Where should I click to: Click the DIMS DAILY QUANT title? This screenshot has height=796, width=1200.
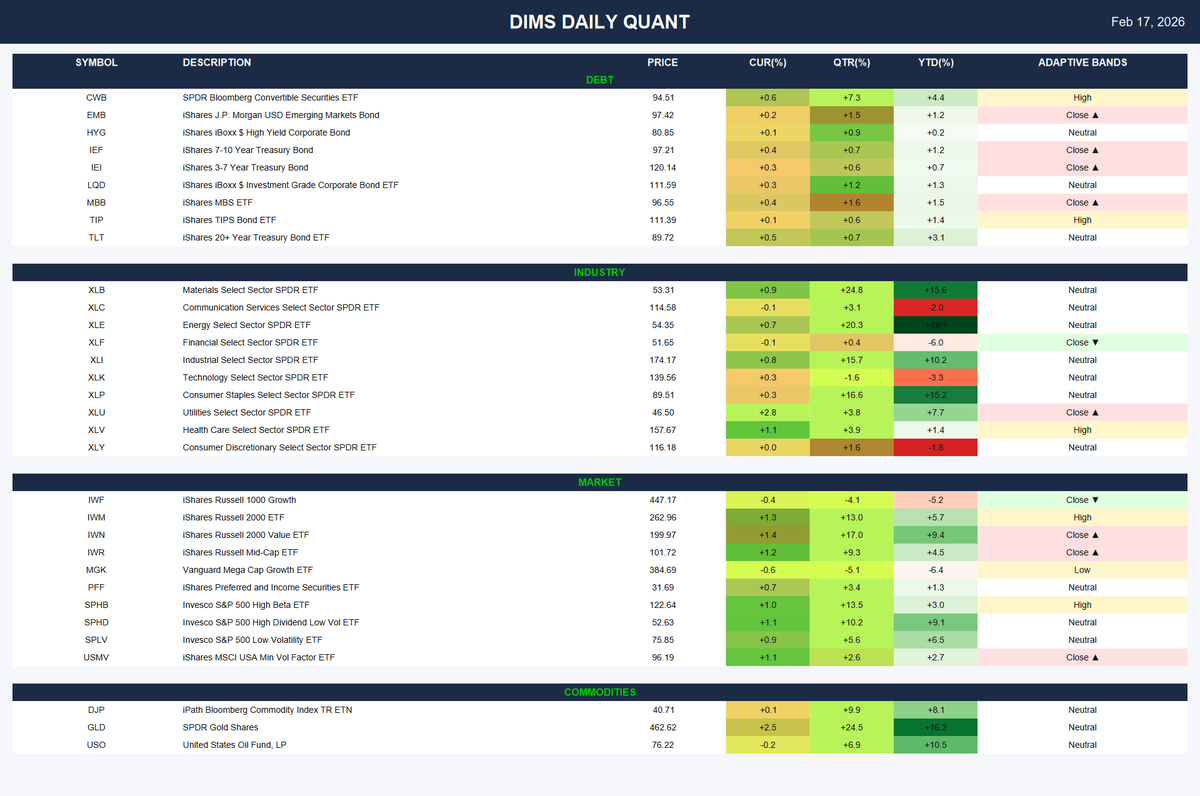pos(599,22)
